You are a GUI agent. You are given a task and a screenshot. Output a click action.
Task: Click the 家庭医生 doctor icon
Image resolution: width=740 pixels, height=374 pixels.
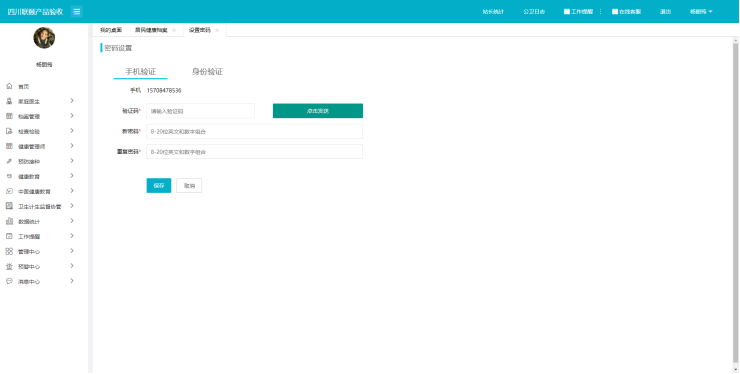click(9, 101)
